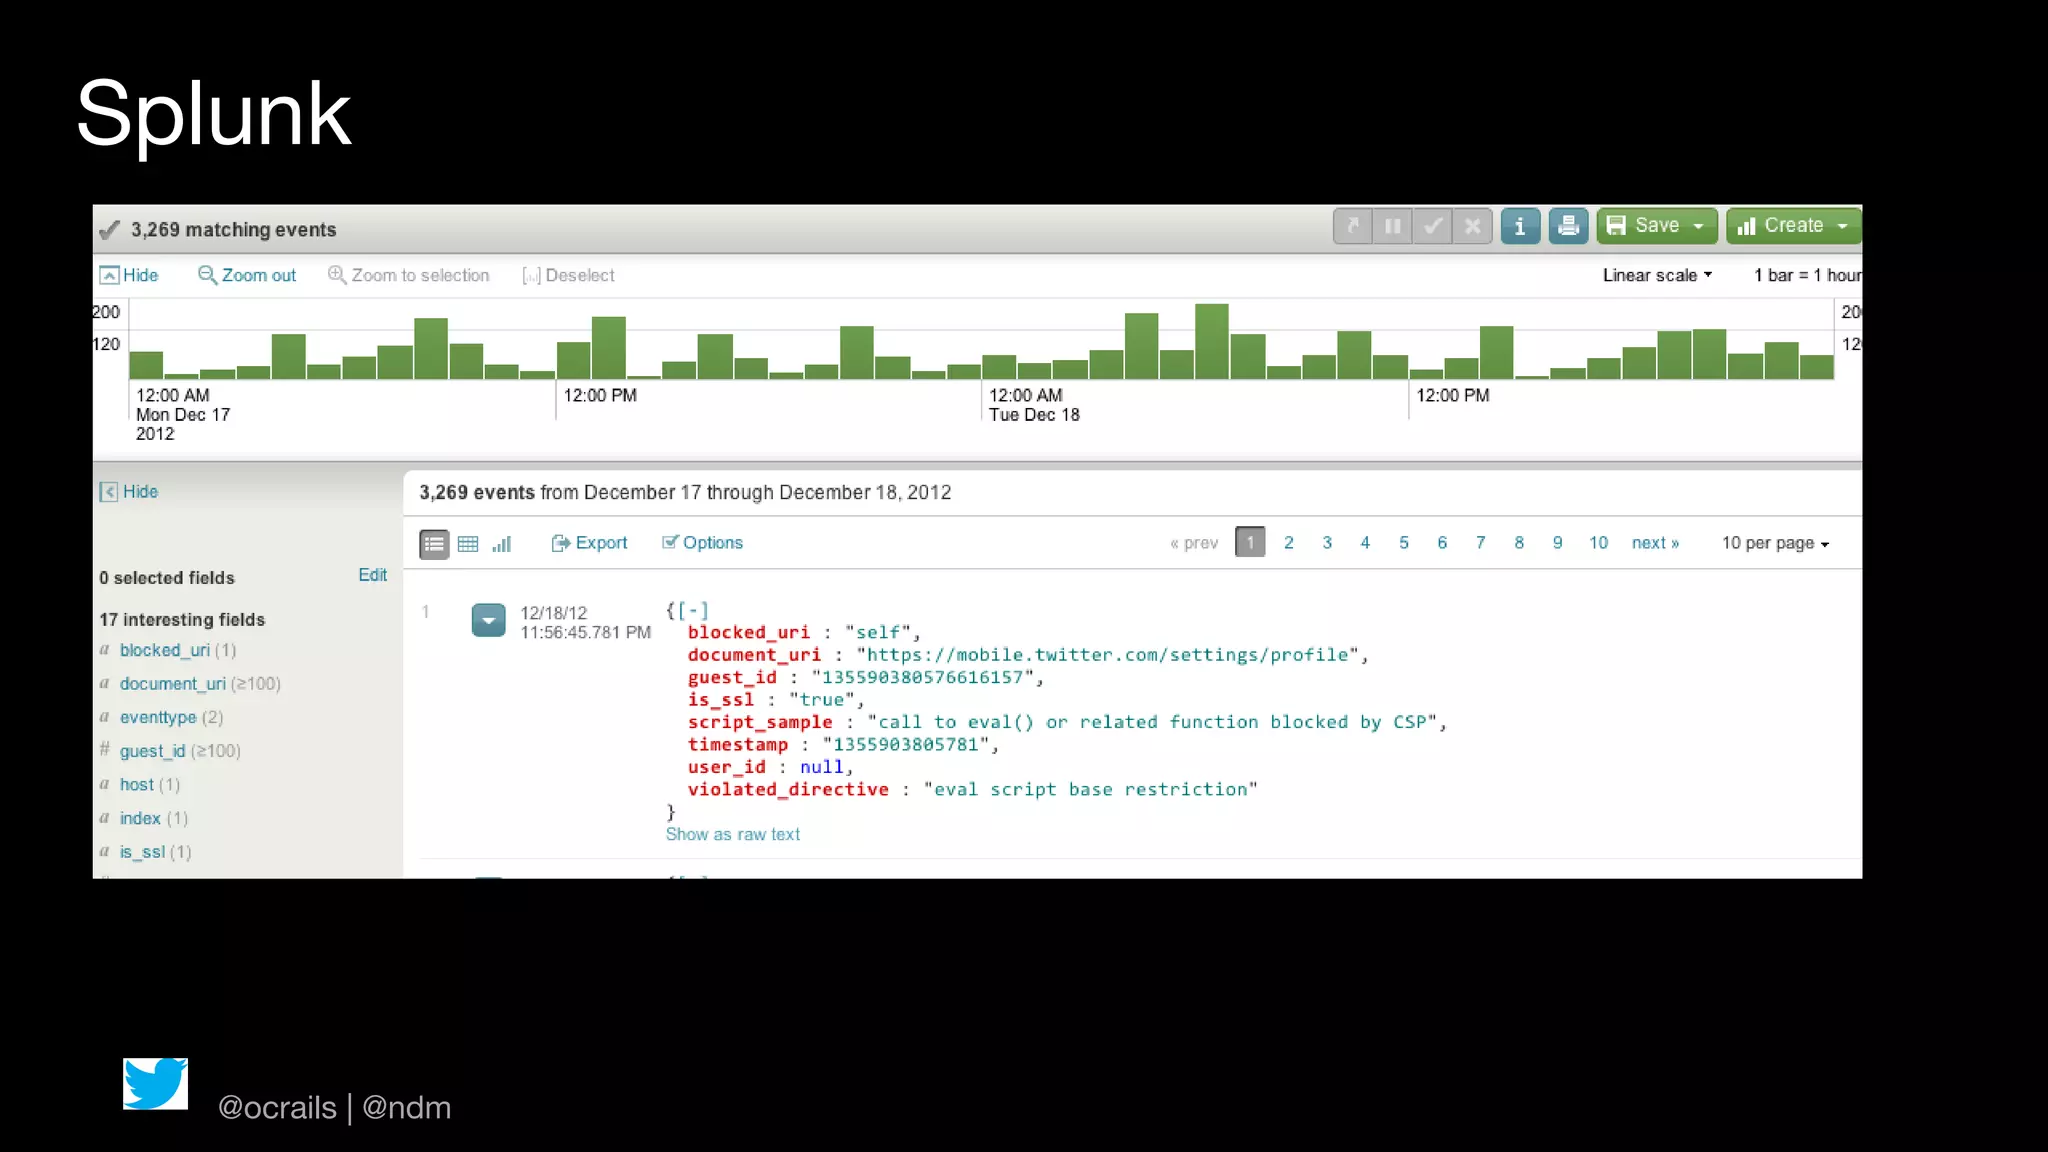Open the document_uri field in sidebar

click(x=173, y=684)
